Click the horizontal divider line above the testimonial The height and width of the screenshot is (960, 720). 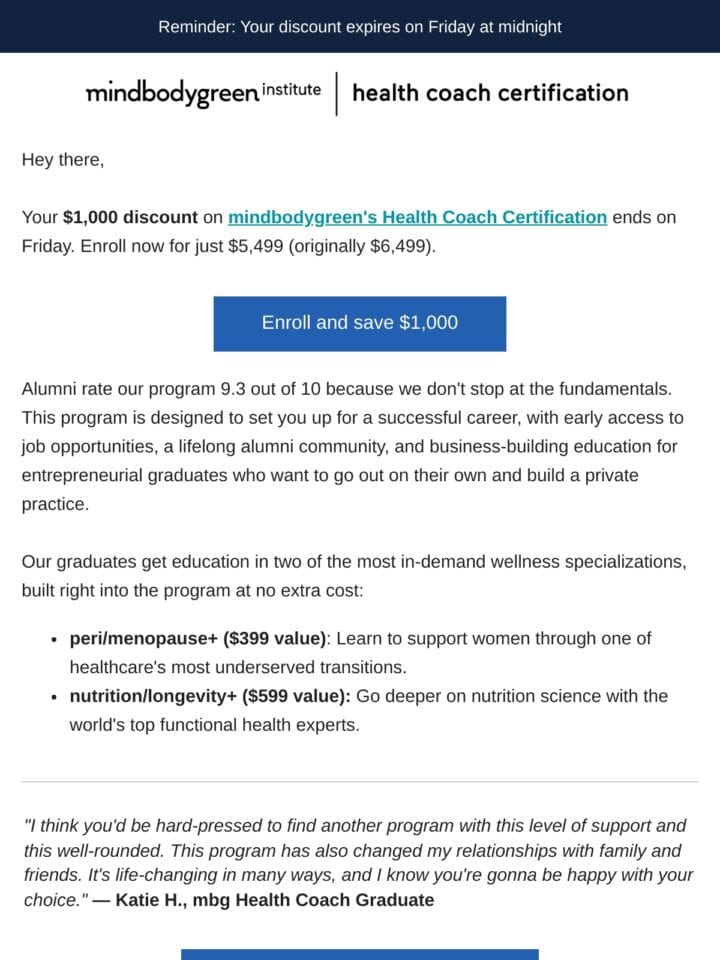coord(360,781)
